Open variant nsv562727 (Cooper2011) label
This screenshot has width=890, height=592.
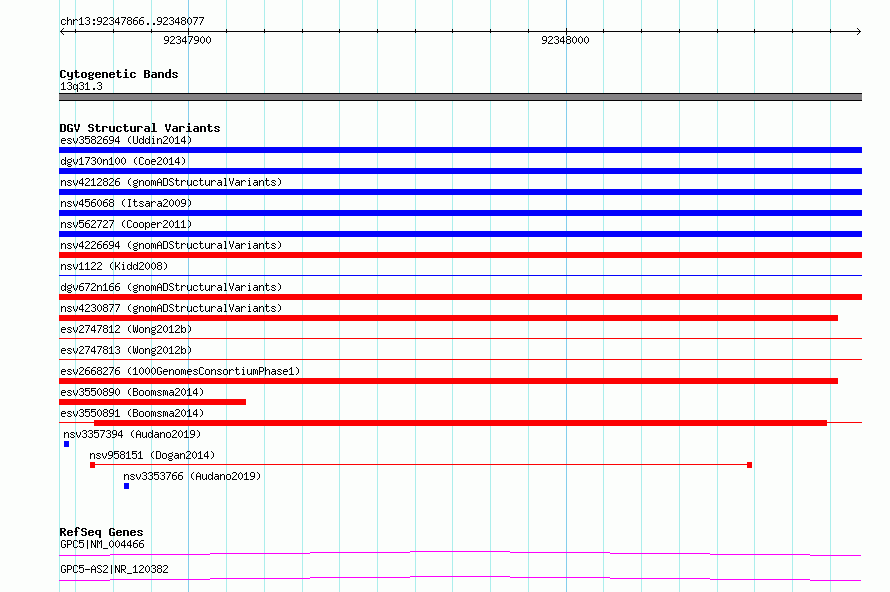126,224
